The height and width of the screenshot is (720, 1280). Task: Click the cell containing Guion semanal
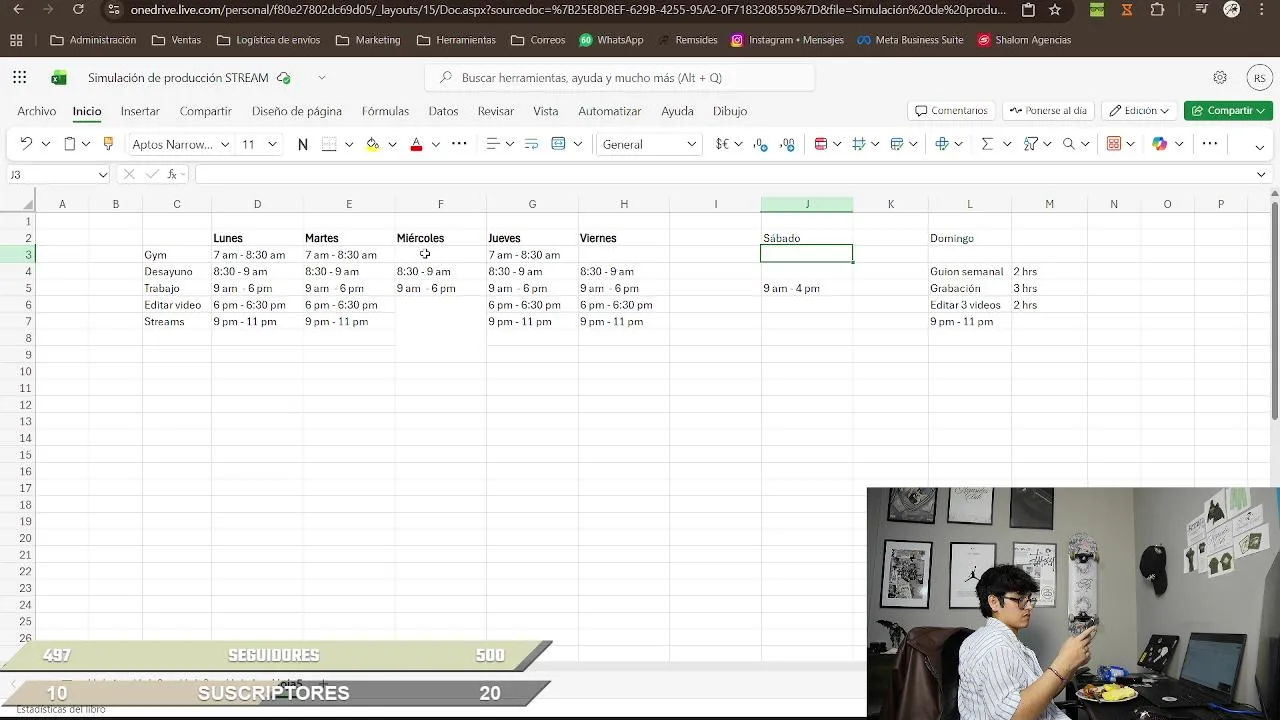click(969, 272)
